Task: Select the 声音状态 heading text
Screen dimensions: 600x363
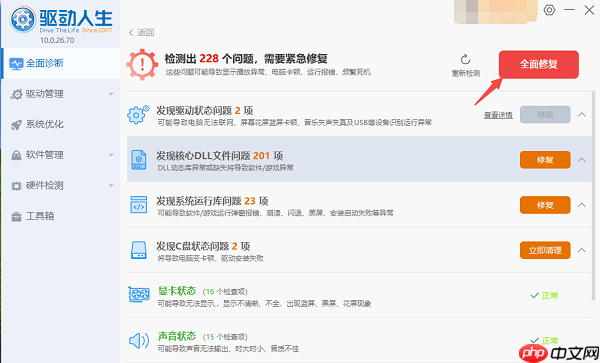Action: pyautogui.click(x=177, y=336)
